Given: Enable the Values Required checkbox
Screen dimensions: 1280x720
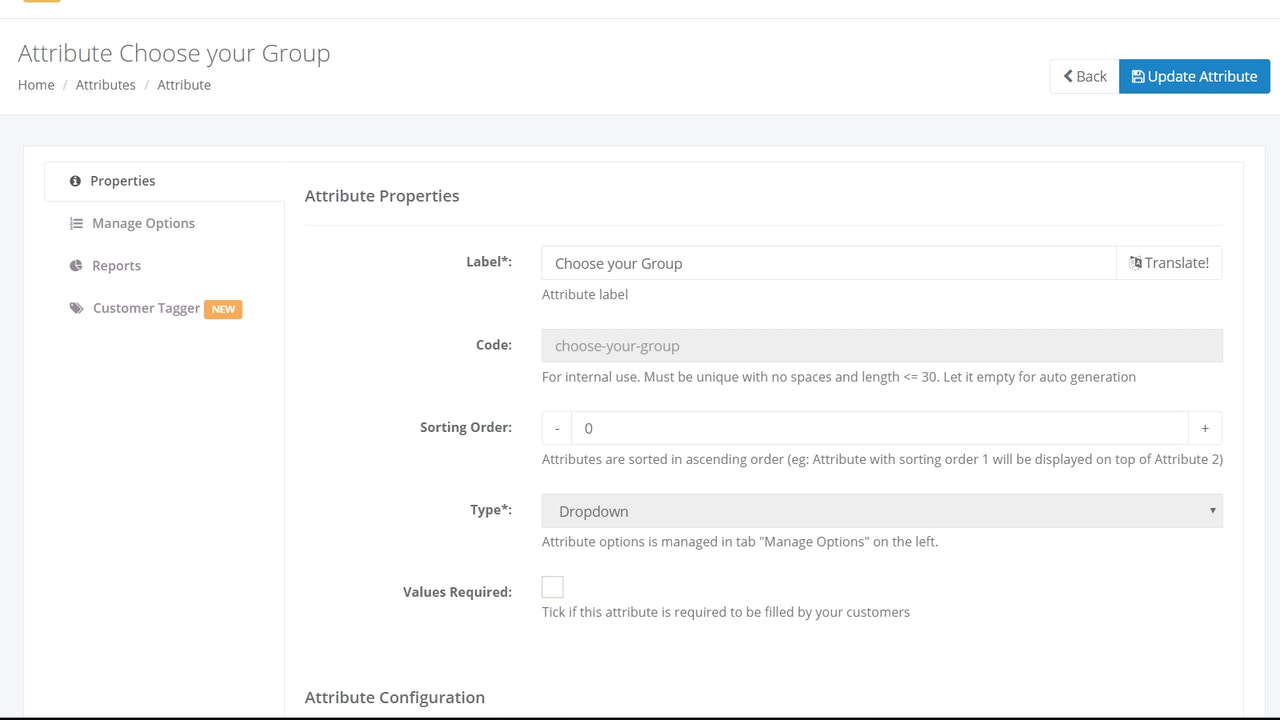Looking at the screenshot, I should (552, 587).
